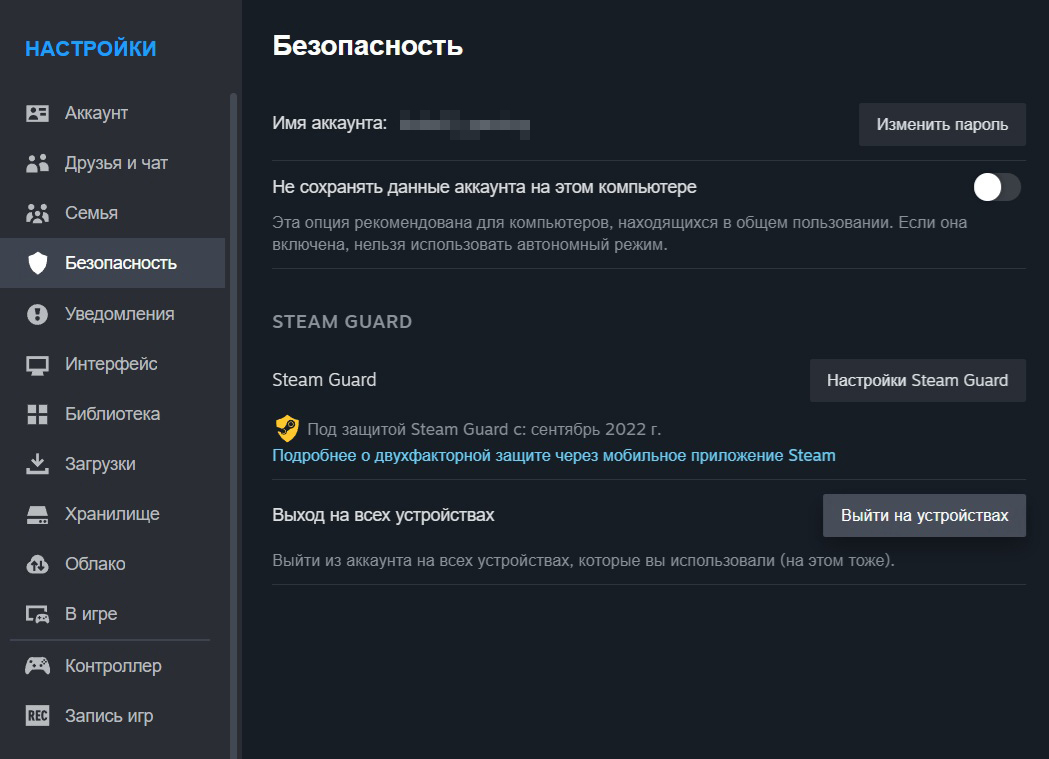Go to the Контроллер section
Screen dimensions: 1049x759
[x=112, y=666]
